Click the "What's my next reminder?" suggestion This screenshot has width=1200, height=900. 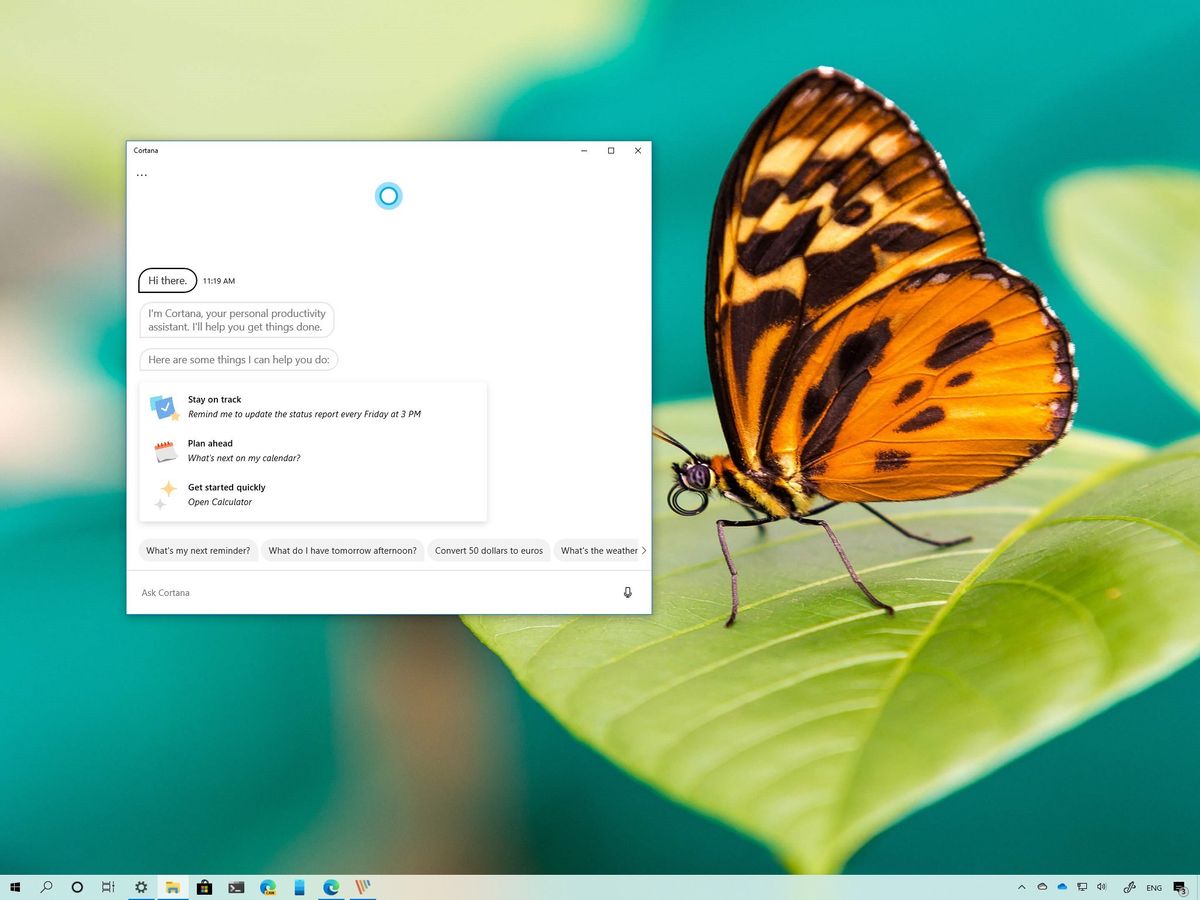(198, 550)
